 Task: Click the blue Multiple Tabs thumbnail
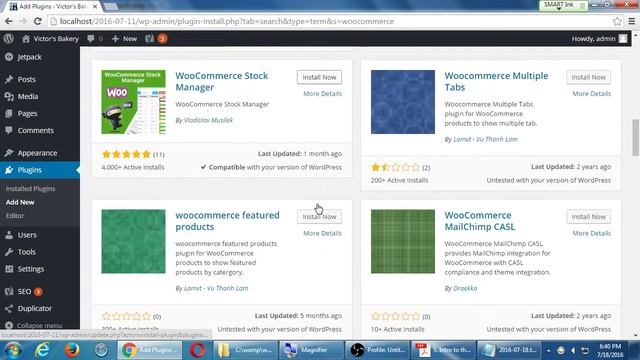coord(403,102)
